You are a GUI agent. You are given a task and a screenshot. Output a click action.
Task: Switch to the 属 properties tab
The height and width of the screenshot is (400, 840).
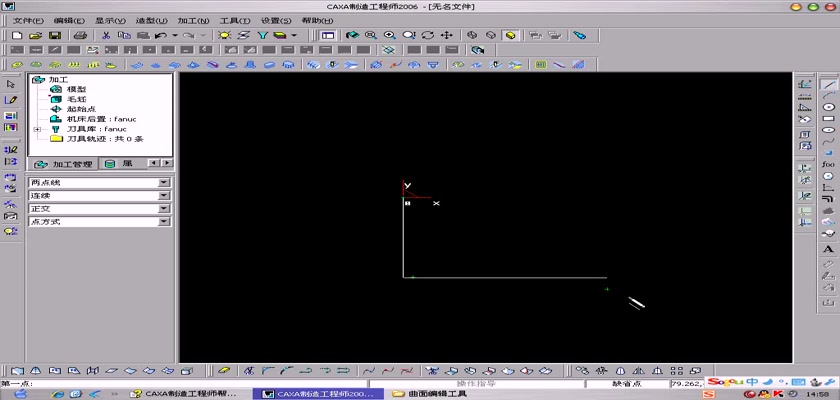[x=119, y=164]
